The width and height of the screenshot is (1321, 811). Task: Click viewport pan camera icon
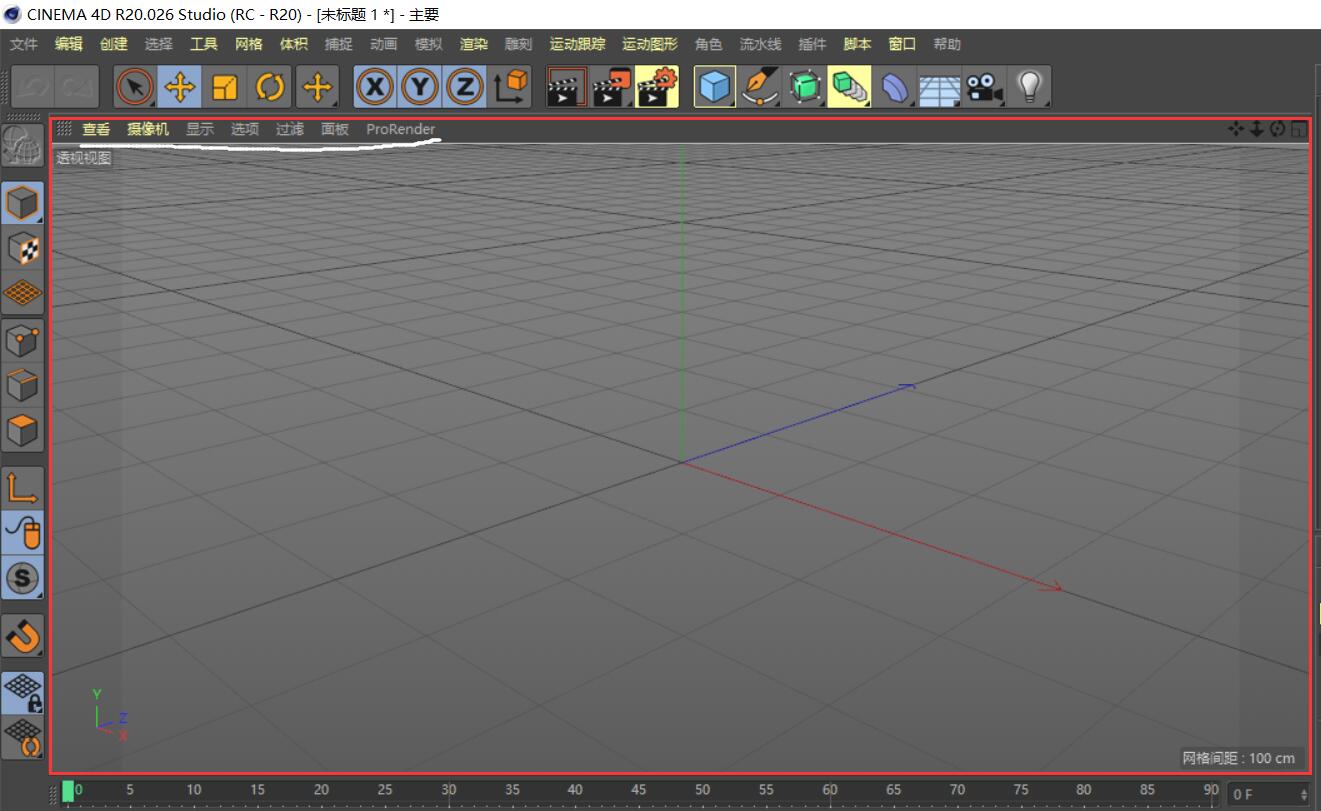pos(1236,129)
